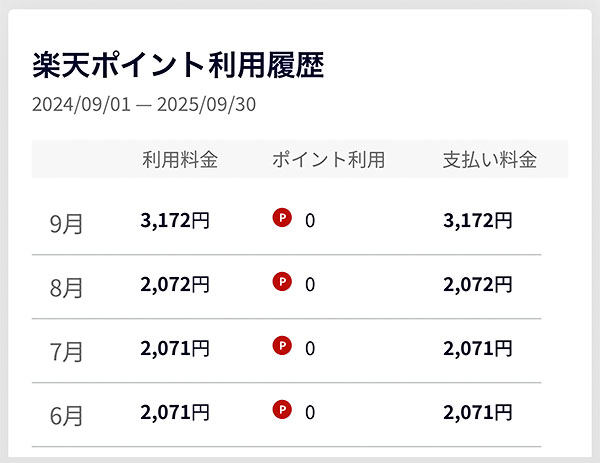Click August payment amount 2,072円
600x463 pixels.
pyautogui.click(x=477, y=284)
